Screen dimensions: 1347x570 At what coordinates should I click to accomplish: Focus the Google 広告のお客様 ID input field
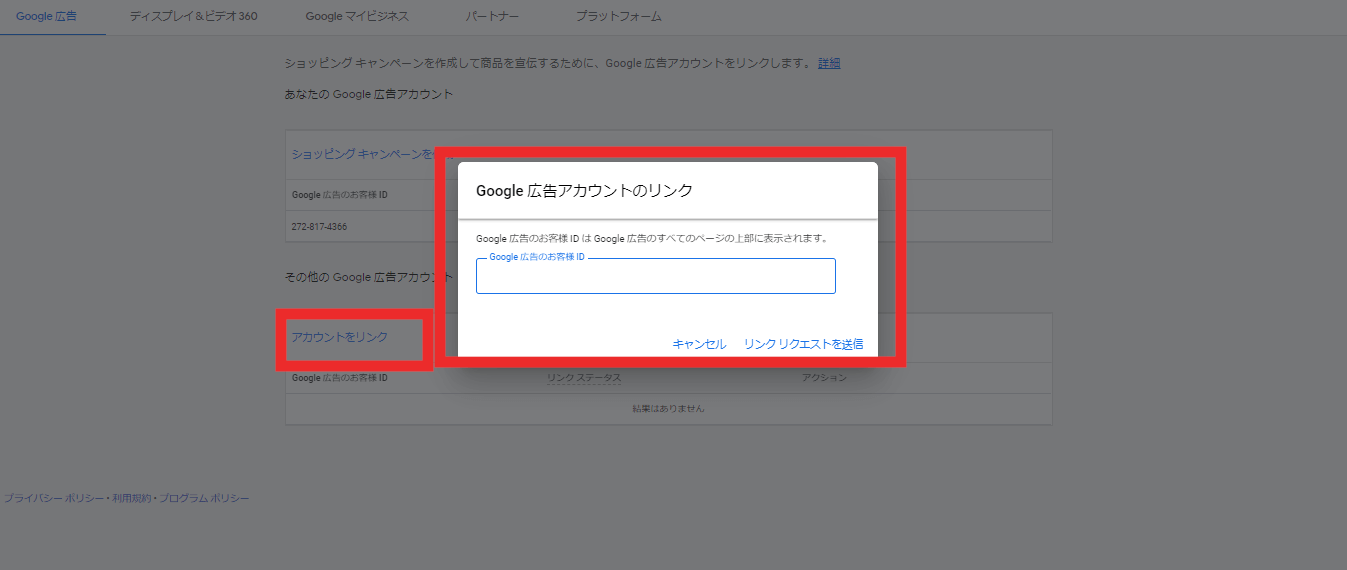pos(655,276)
